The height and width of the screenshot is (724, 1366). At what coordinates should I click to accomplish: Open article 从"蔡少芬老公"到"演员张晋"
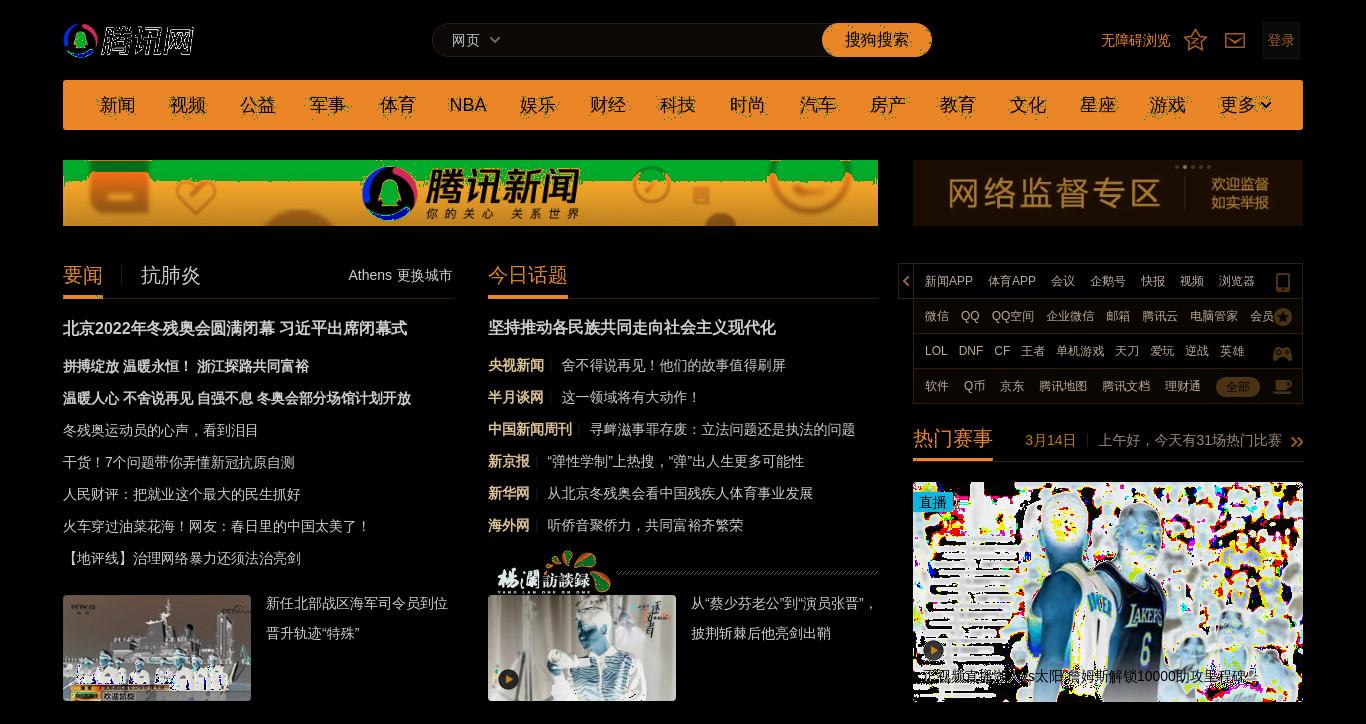pyautogui.click(x=784, y=618)
